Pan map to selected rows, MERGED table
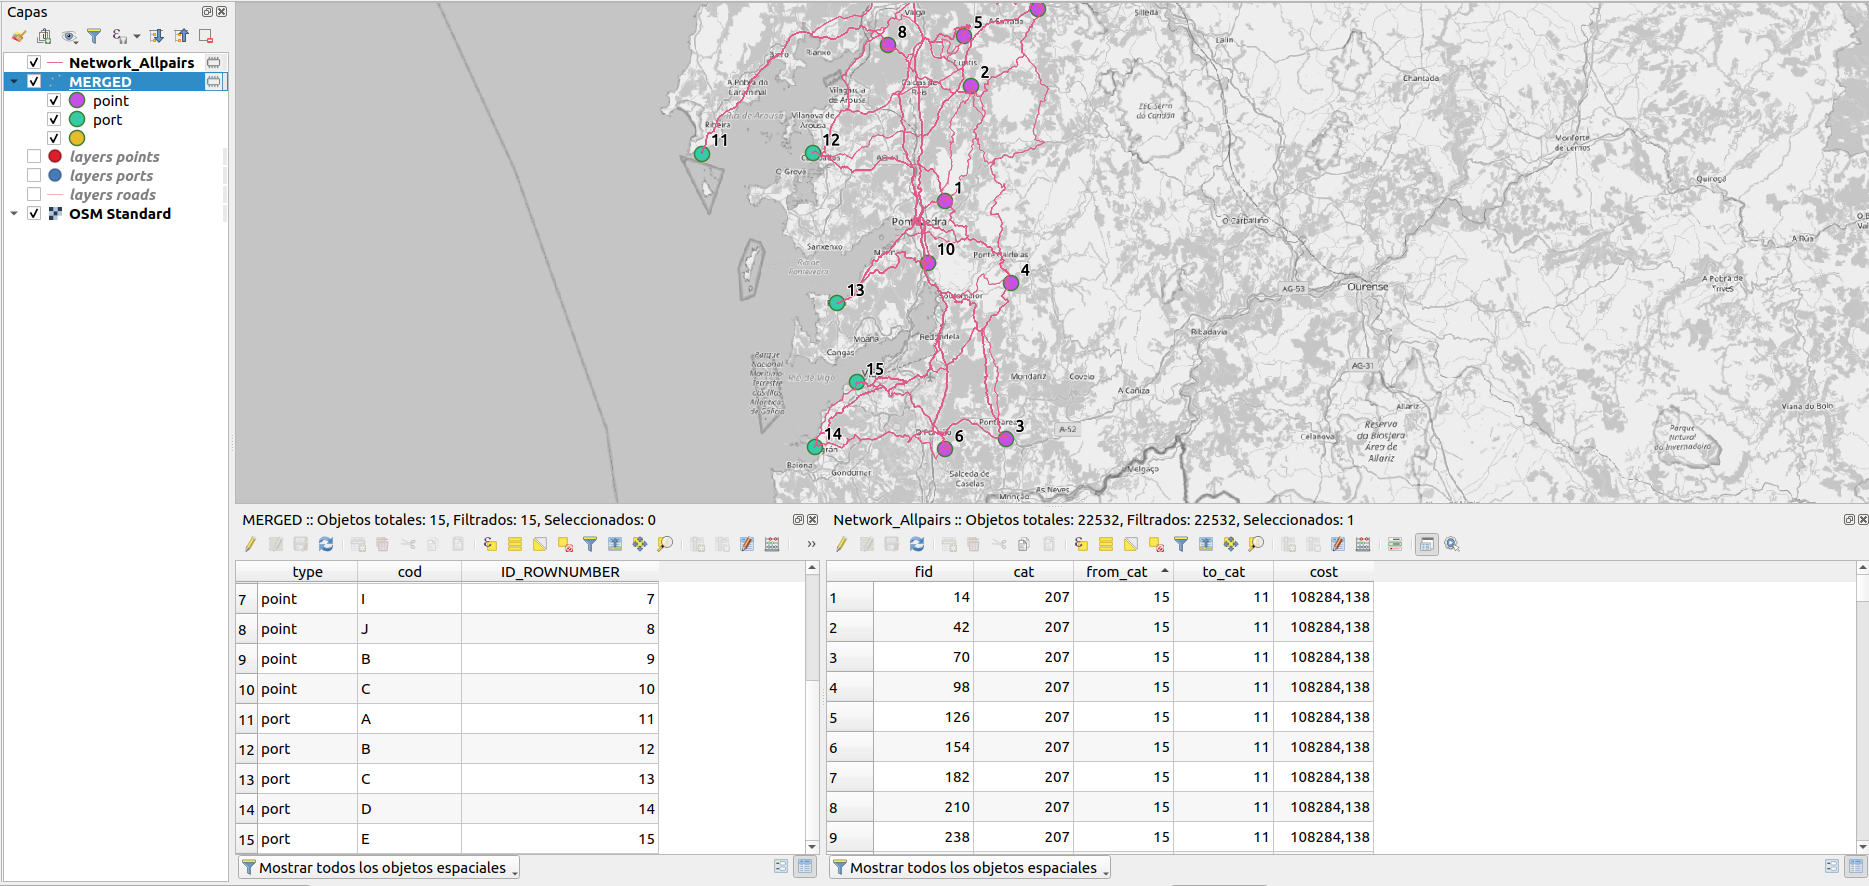 coord(640,544)
